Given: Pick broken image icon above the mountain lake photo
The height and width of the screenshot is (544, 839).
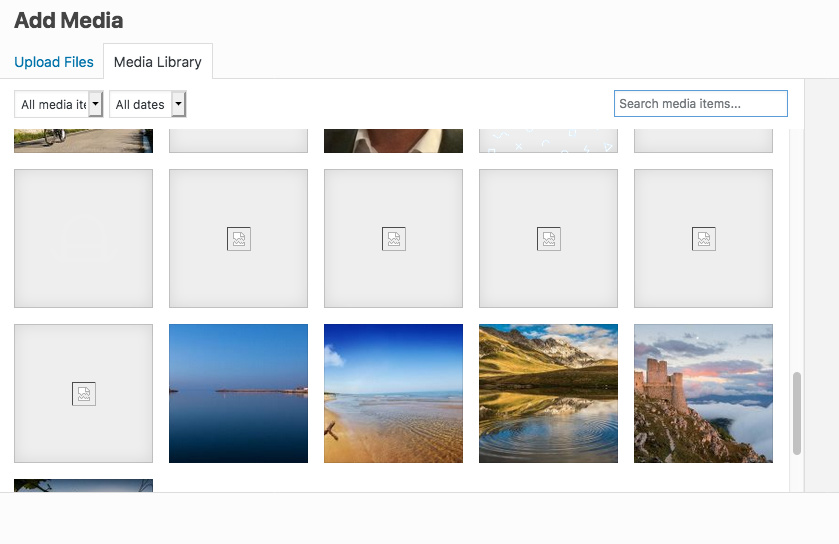Looking at the screenshot, I should tap(548, 238).
